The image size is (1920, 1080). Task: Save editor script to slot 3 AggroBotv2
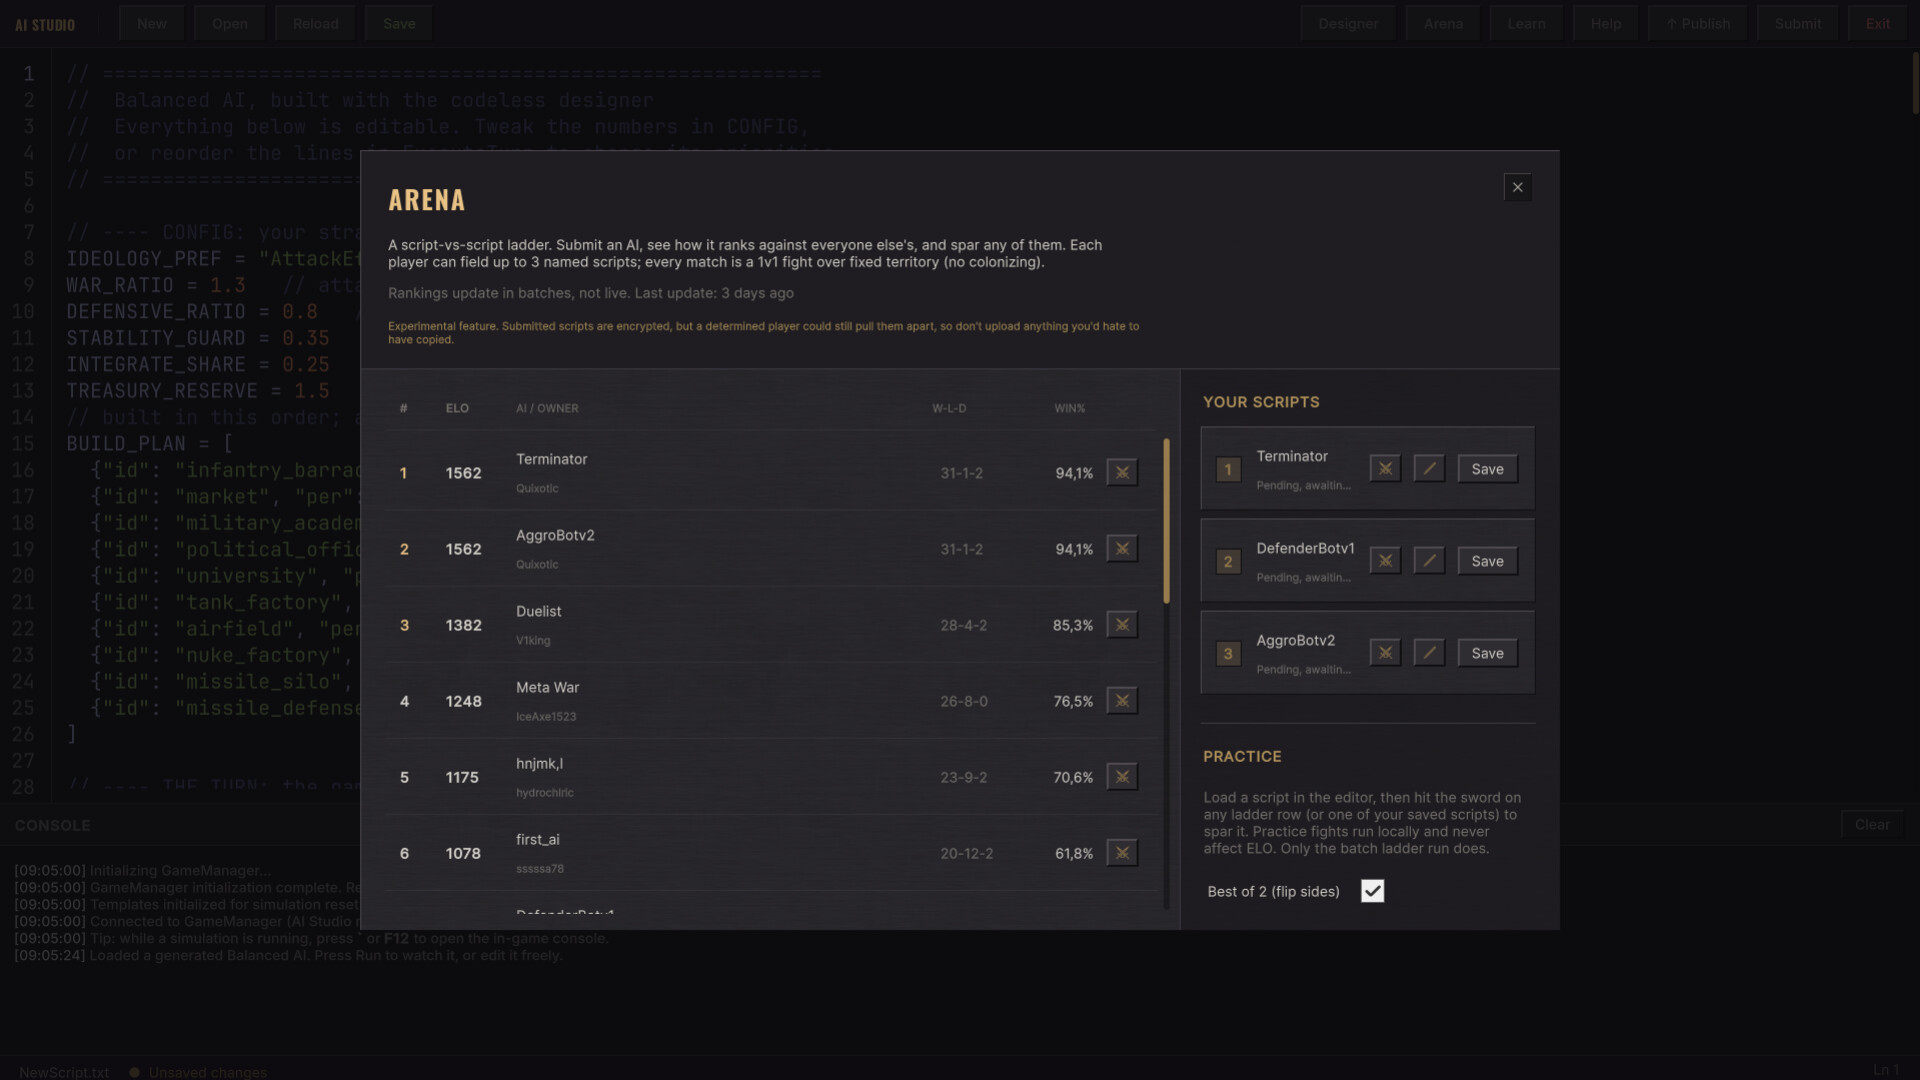pos(1487,653)
